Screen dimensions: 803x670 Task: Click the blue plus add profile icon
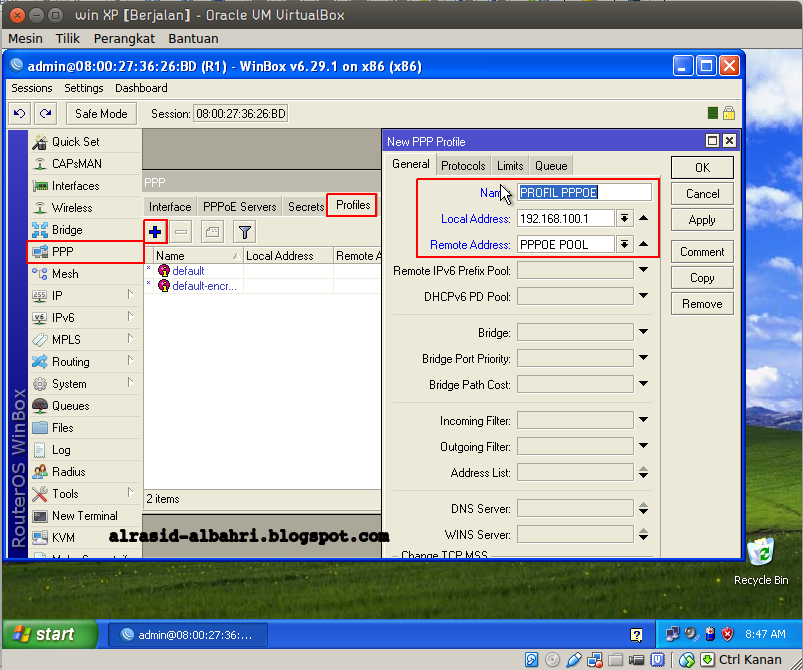click(x=155, y=232)
